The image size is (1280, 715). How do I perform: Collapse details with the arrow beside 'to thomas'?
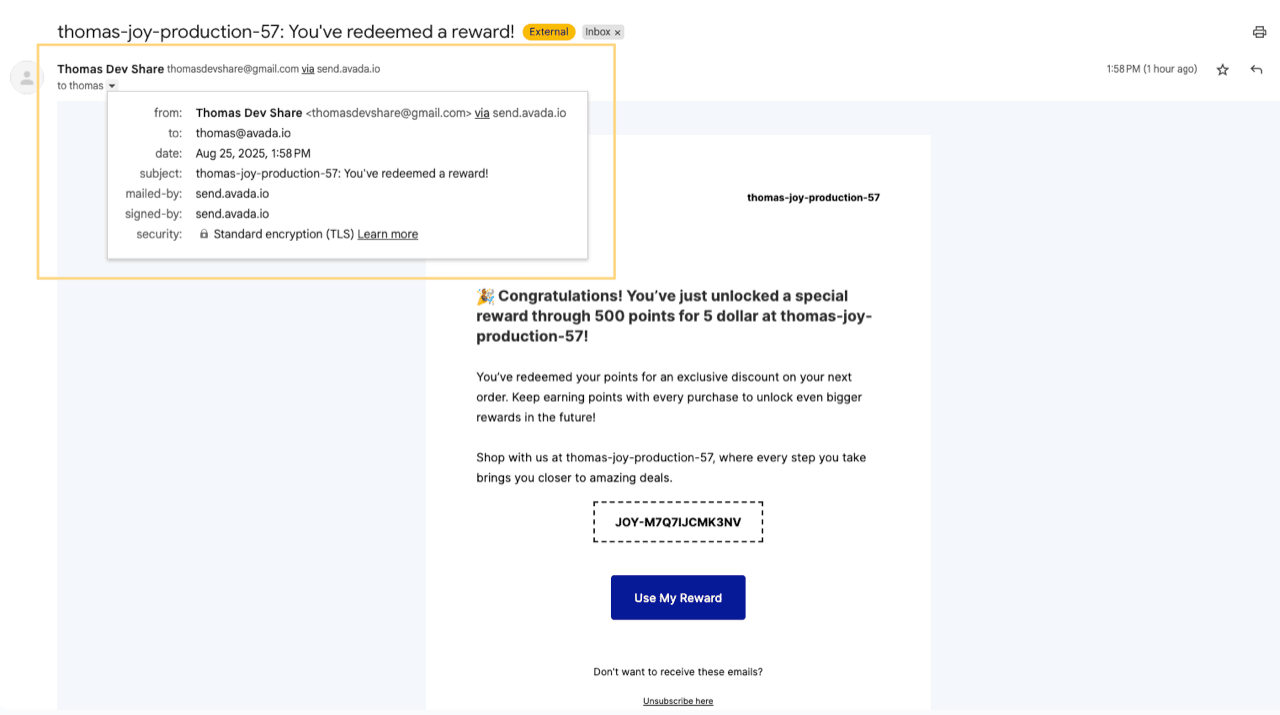[x=112, y=86]
